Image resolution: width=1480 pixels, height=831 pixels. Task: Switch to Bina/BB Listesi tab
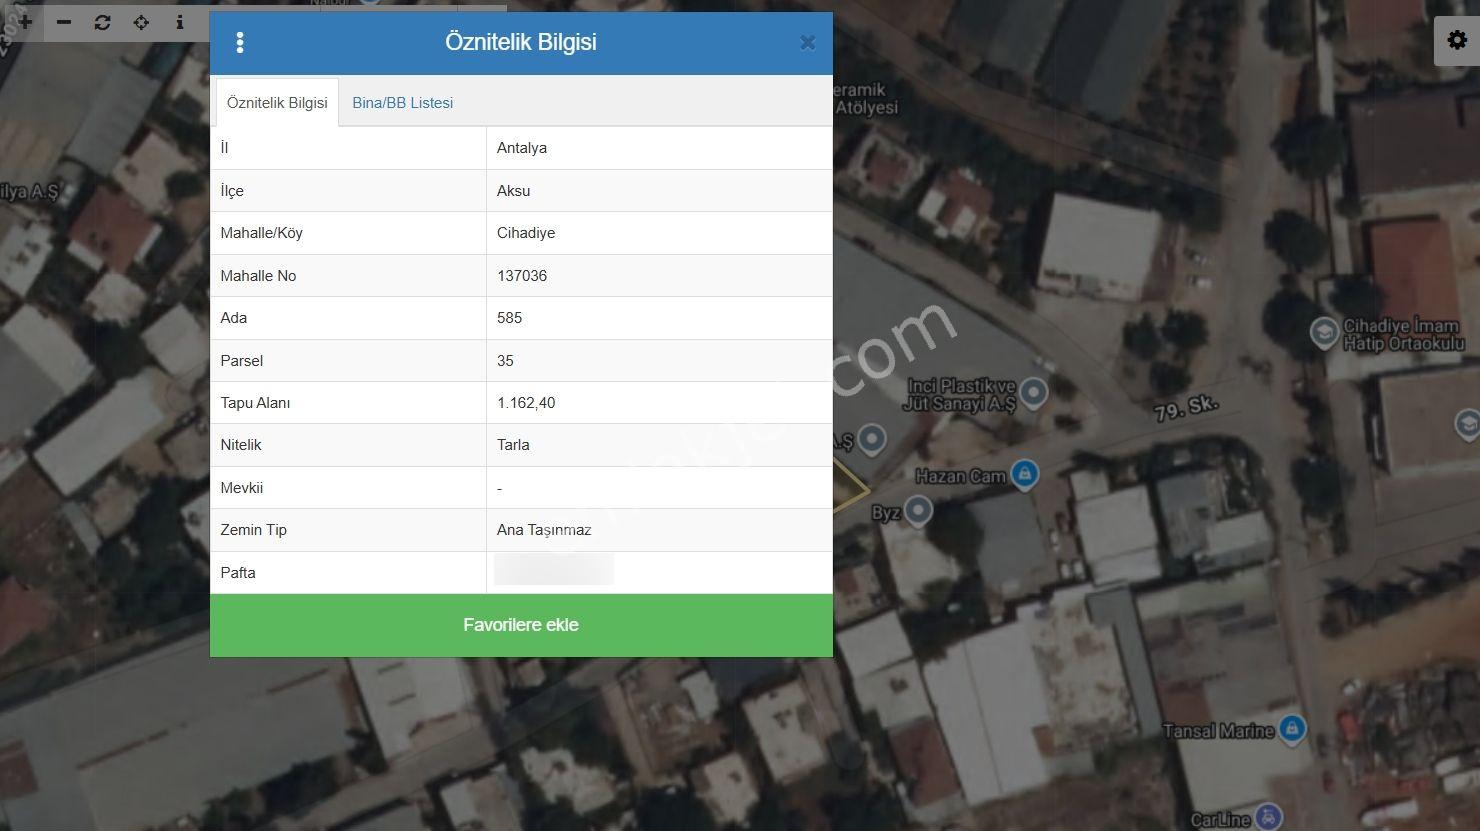[x=402, y=103]
